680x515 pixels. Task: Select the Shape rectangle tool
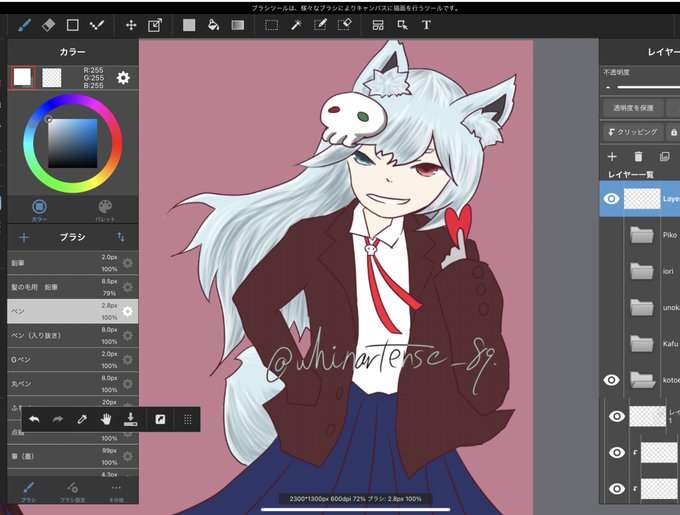click(x=72, y=25)
